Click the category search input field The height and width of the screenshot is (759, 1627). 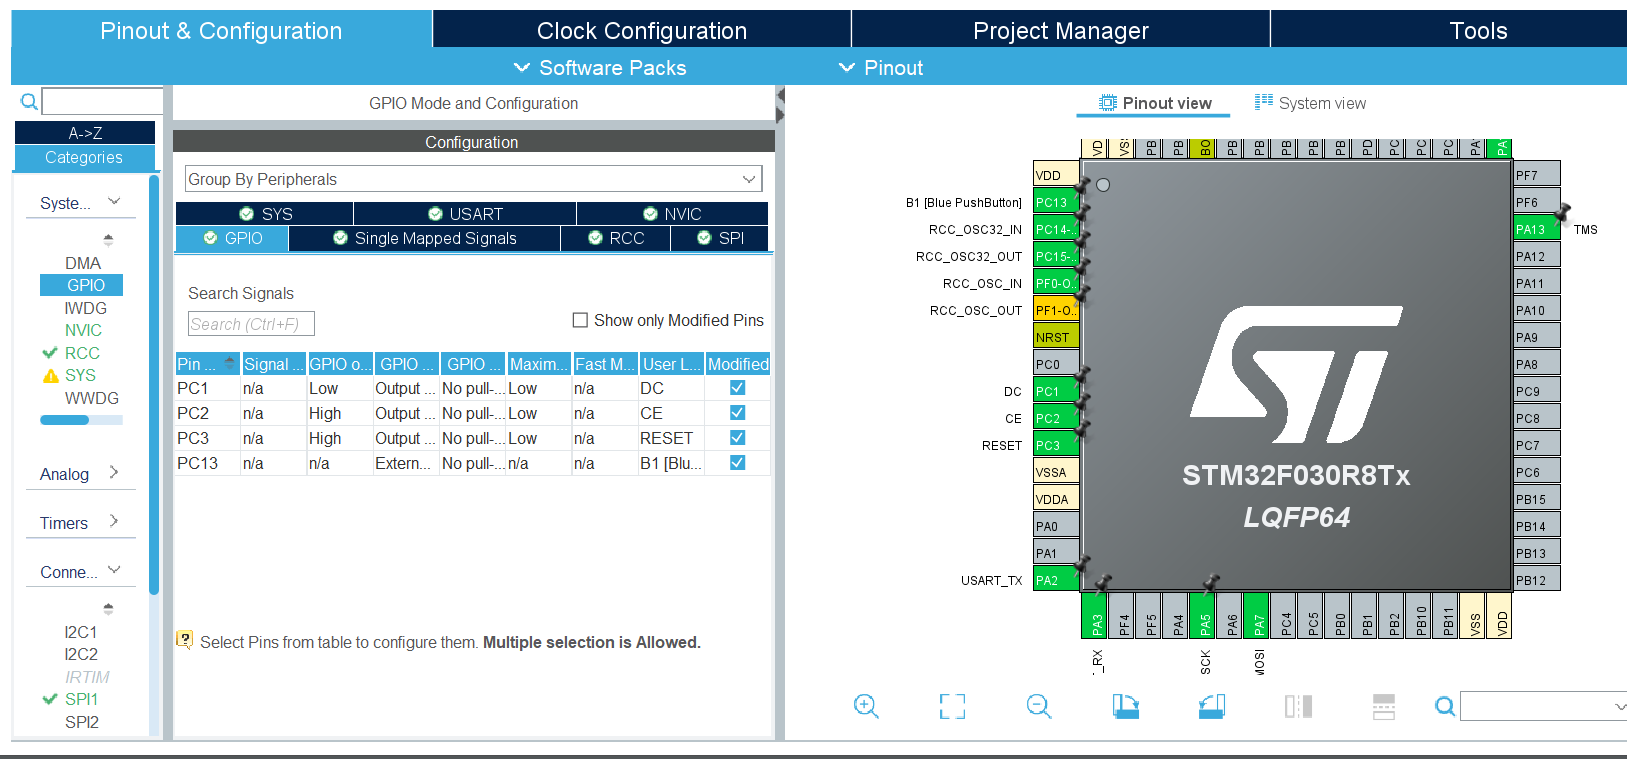click(103, 101)
